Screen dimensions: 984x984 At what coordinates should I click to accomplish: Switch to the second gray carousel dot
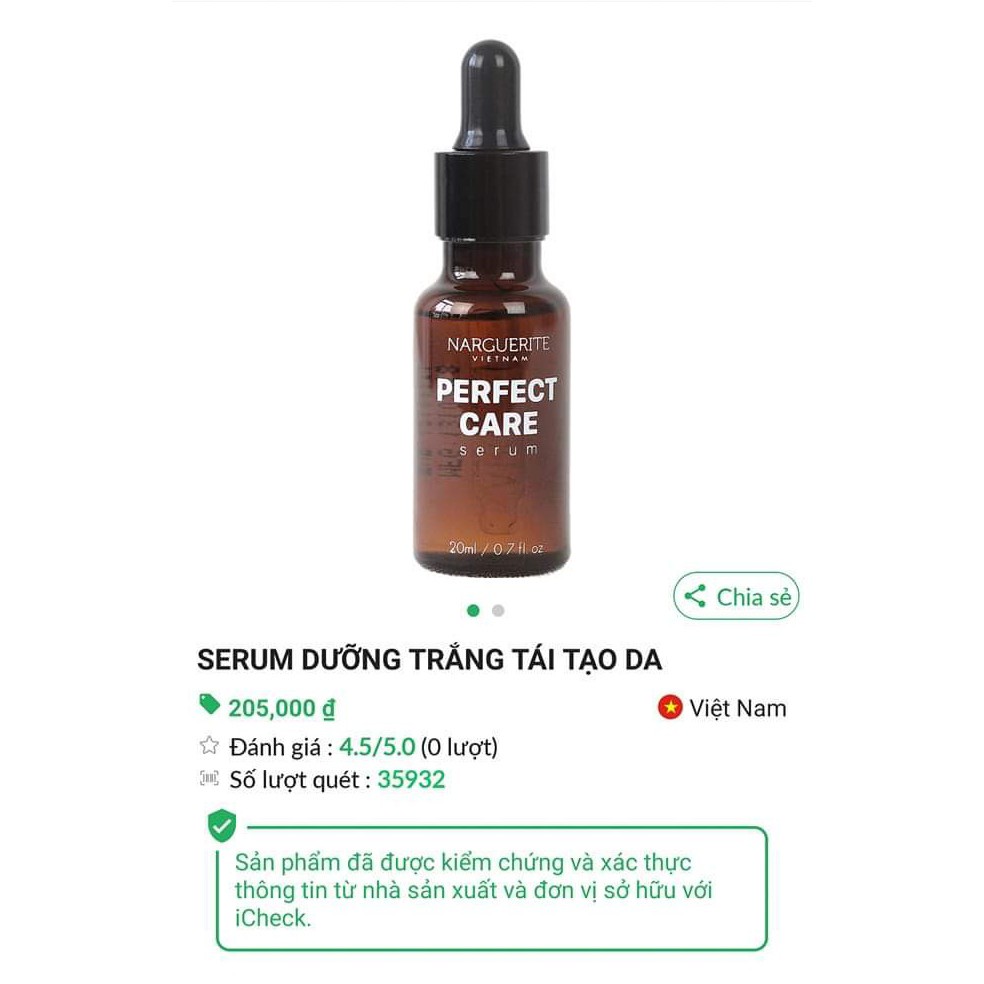pos(498,611)
